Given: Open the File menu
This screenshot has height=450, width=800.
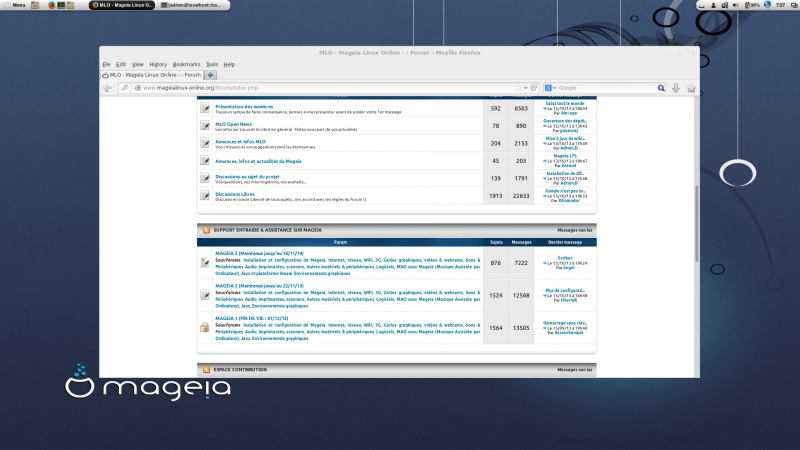Looking at the screenshot, I should pyautogui.click(x=106, y=64).
